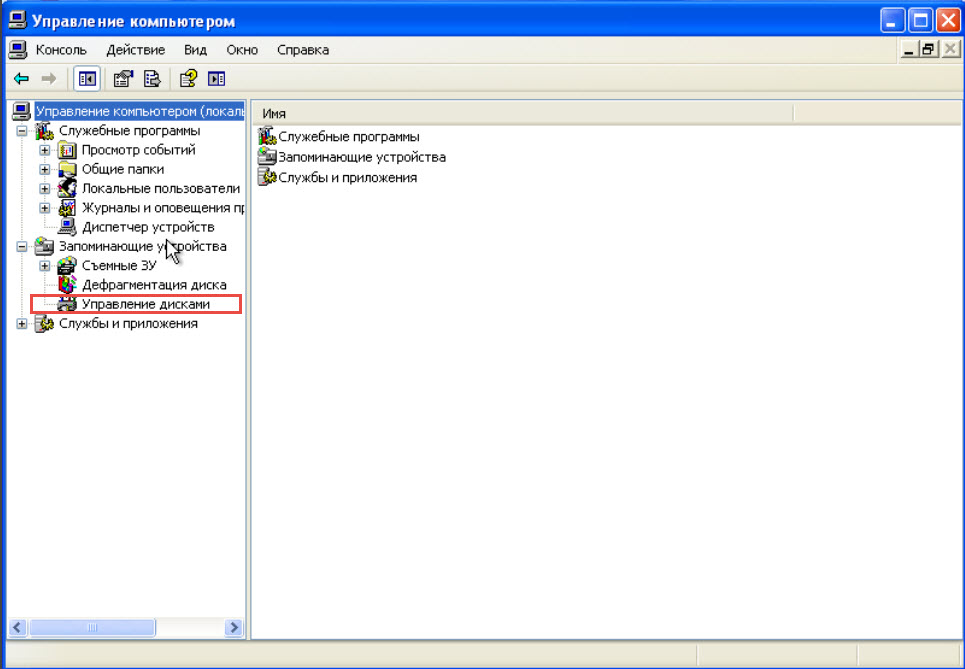Screen dimensions: 965x669
Task: Click the Съемные ЗУ tree icon
Action: tap(66, 266)
